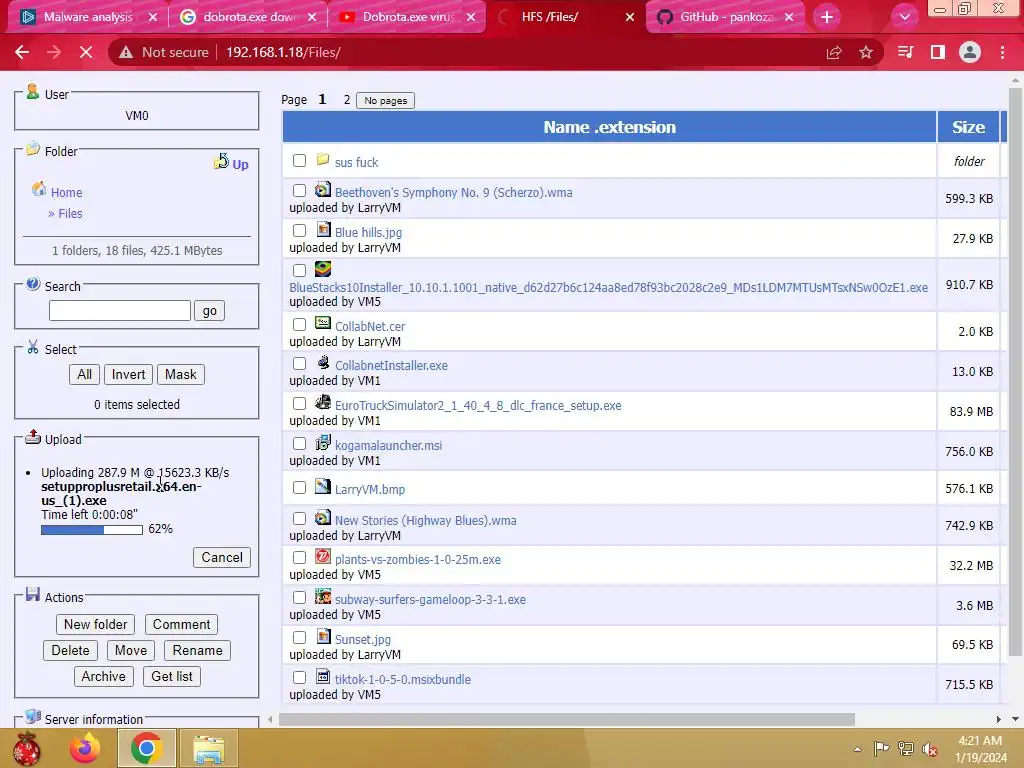This screenshot has width=1024, height=768.
Task: Click the address bar URL
Action: tap(283, 52)
